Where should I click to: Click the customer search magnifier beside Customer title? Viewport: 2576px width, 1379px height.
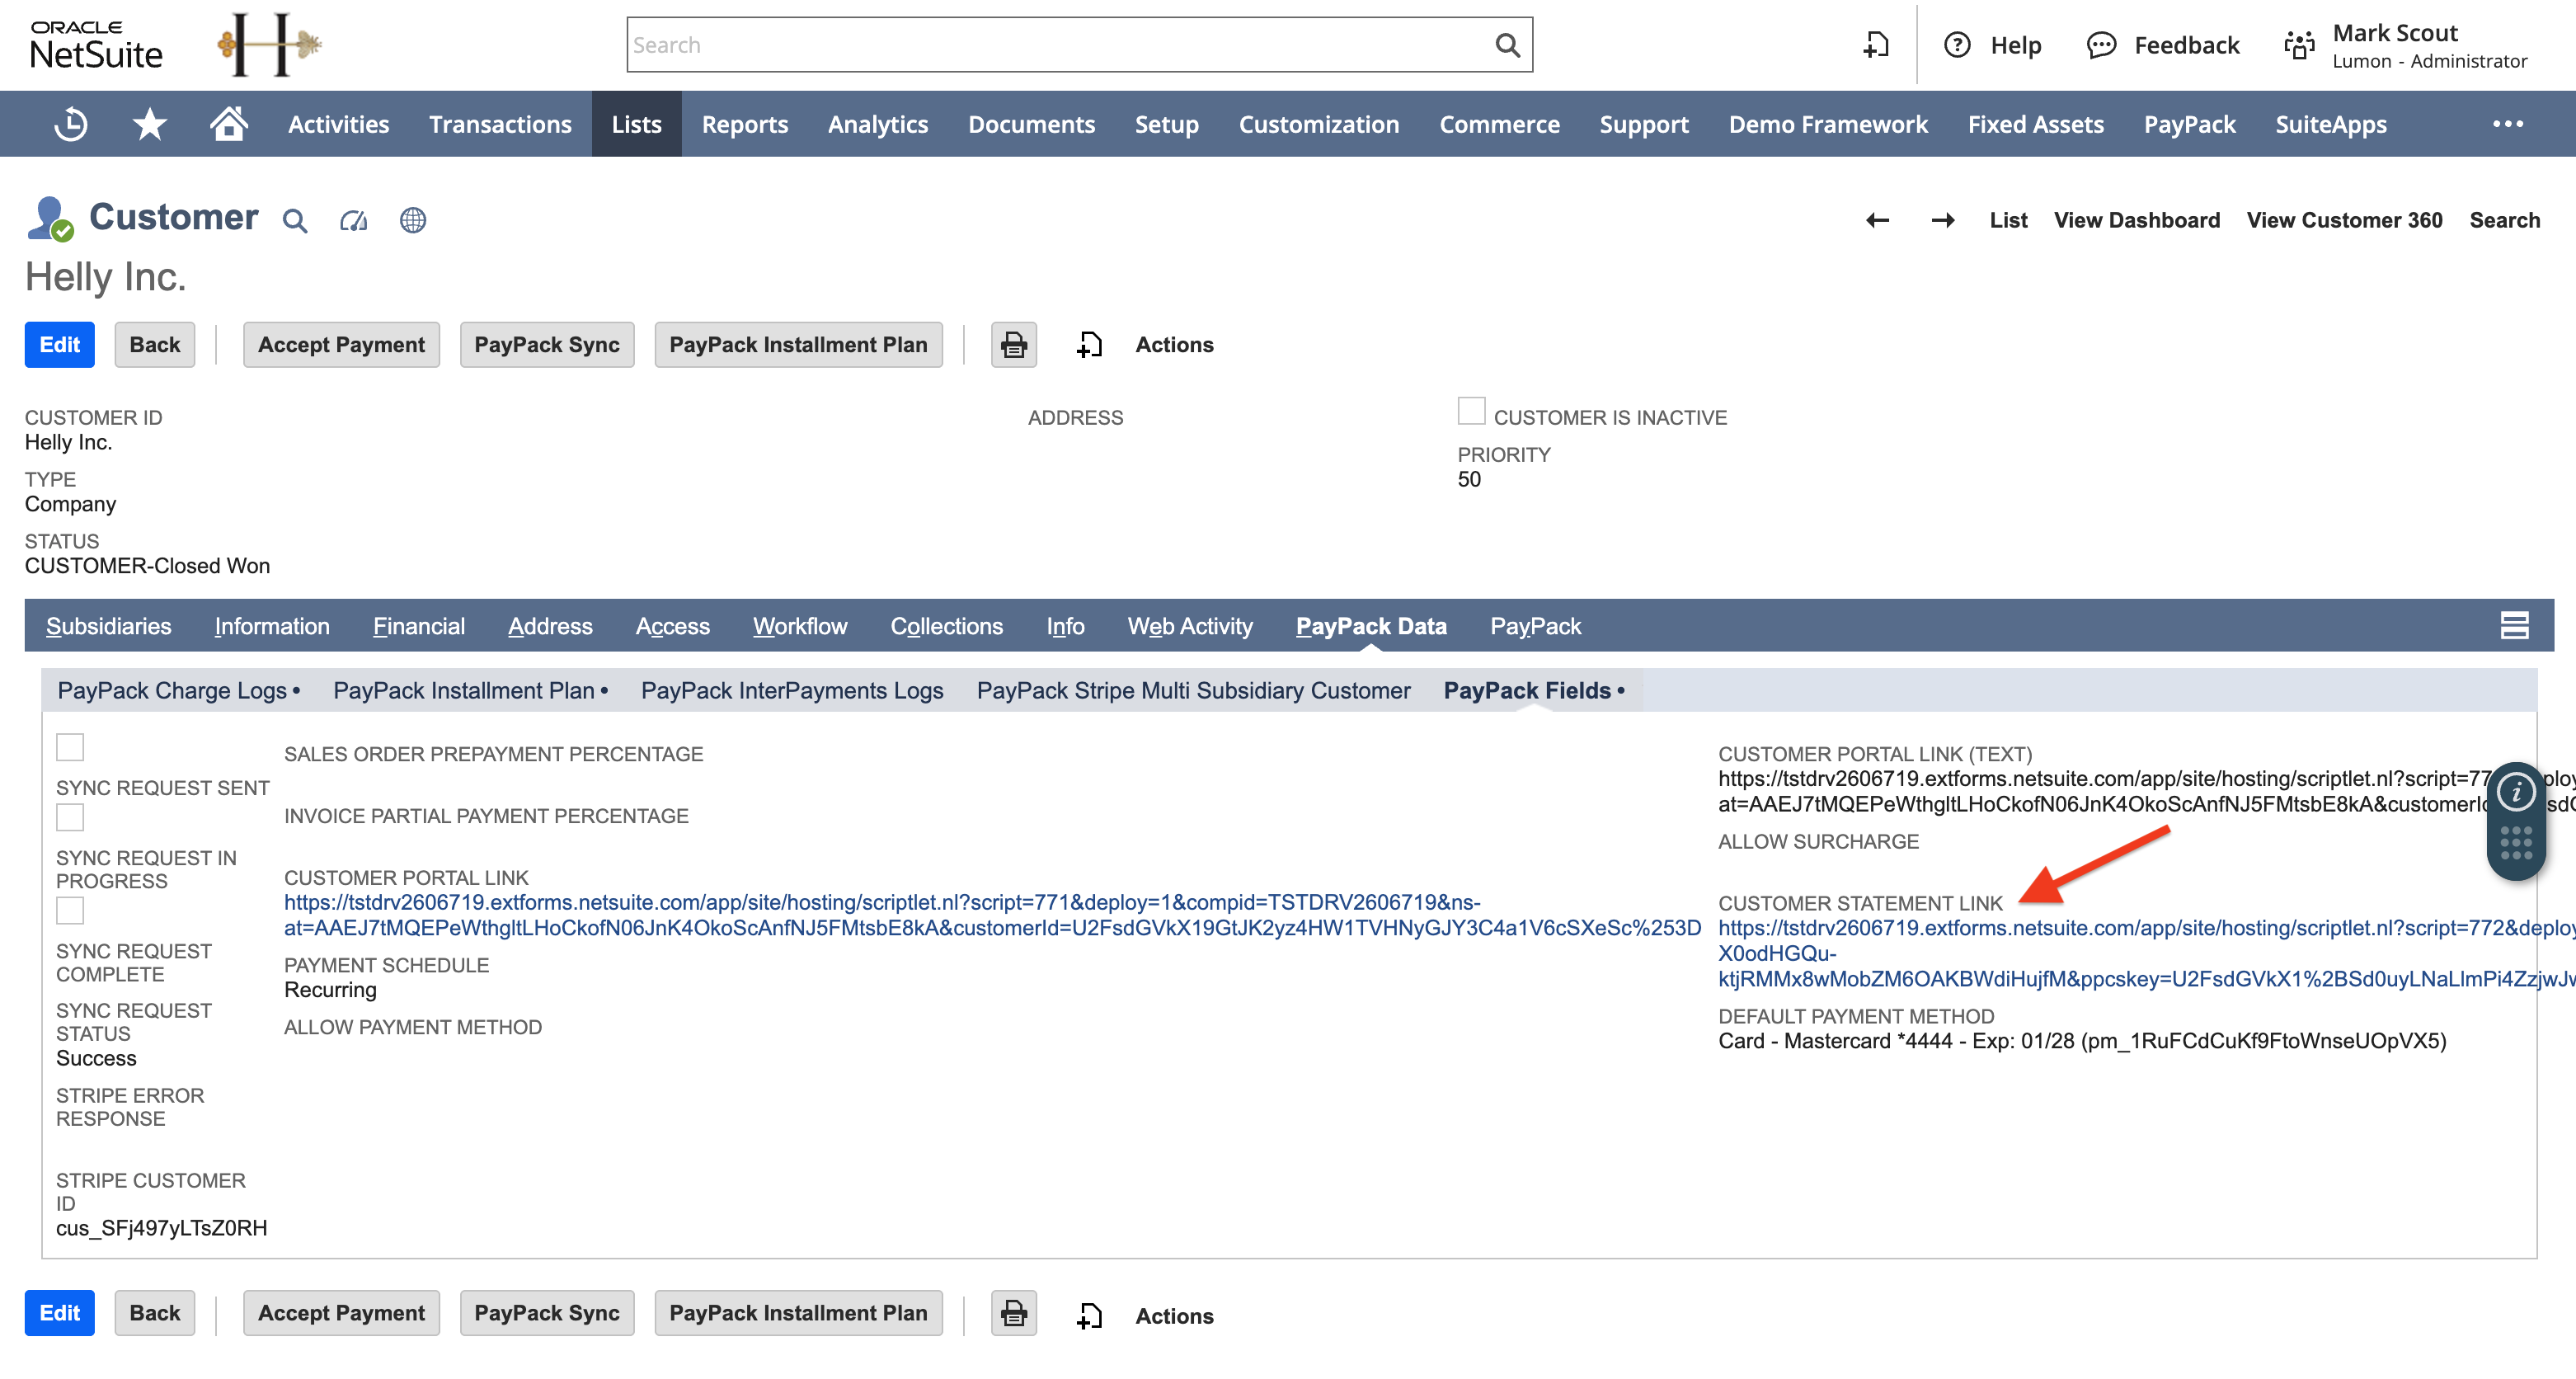coord(294,220)
